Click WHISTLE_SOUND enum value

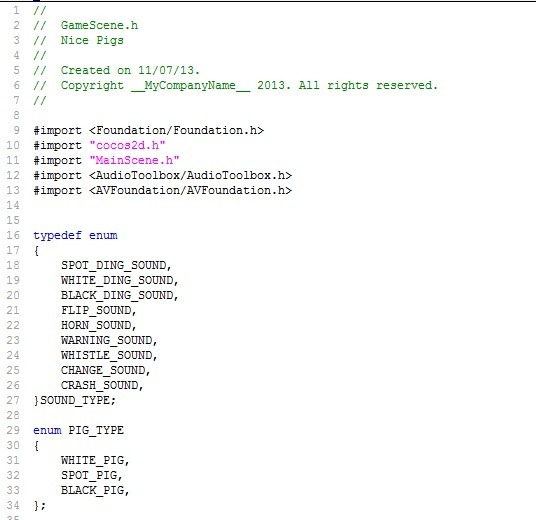click(107, 356)
